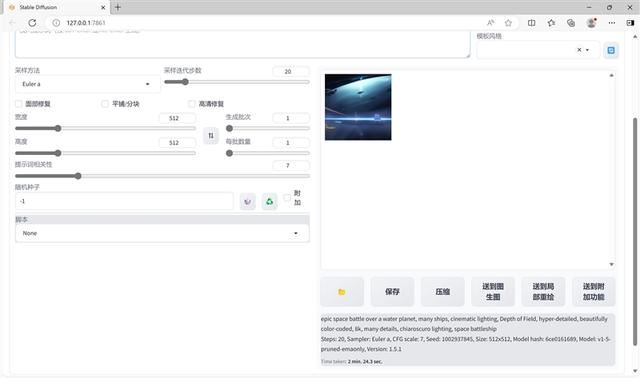Open the output folder via yellow folder icon
The height and width of the screenshot is (378, 640).
pyautogui.click(x=342, y=291)
